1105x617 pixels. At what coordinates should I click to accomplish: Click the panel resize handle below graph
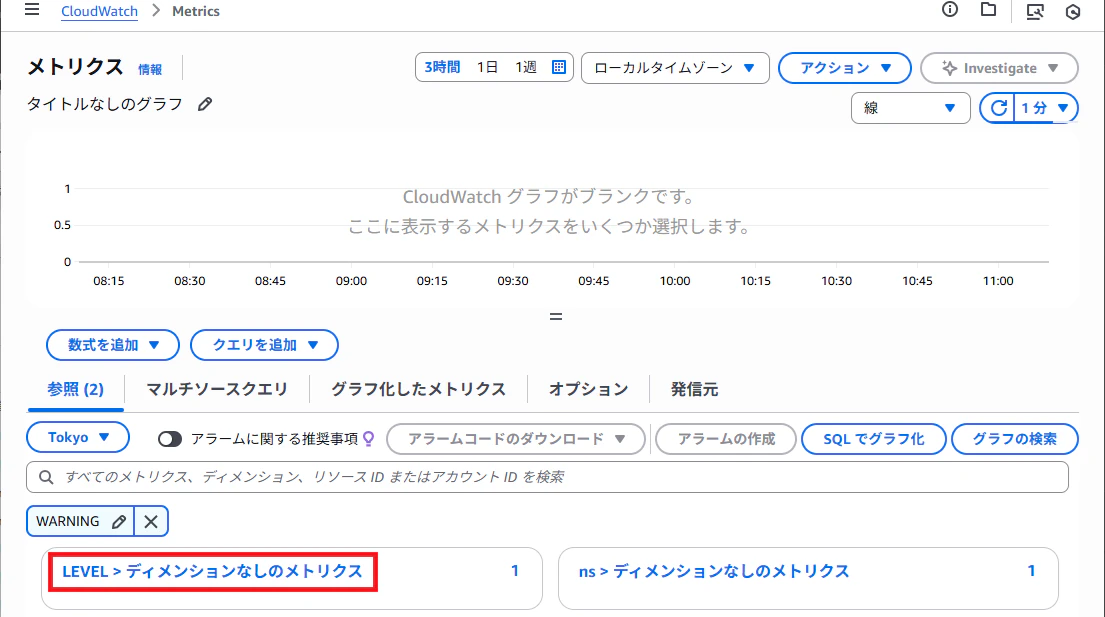tap(555, 317)
